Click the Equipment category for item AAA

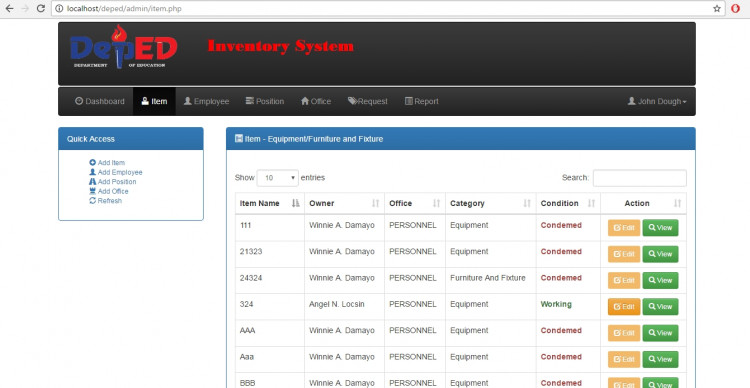(469, 331)
